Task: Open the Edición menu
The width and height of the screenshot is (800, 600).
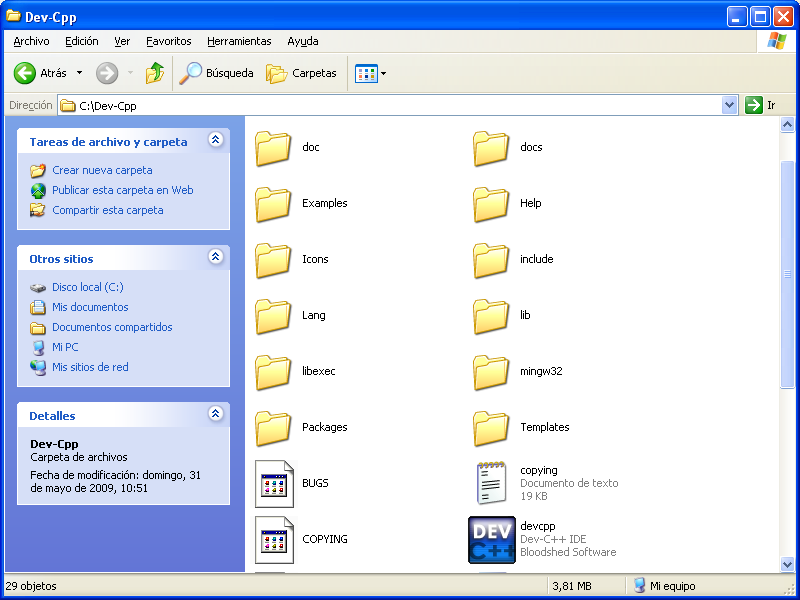Action: pos(82,41)
